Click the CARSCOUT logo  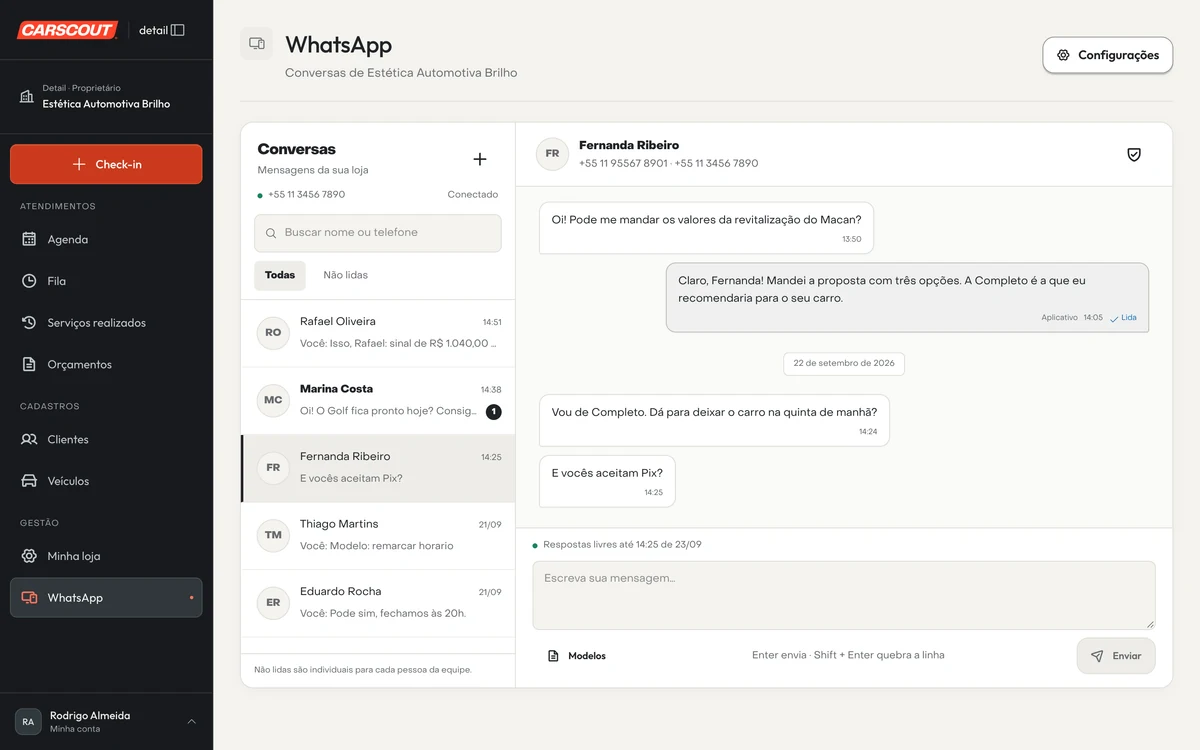(67, 30)
